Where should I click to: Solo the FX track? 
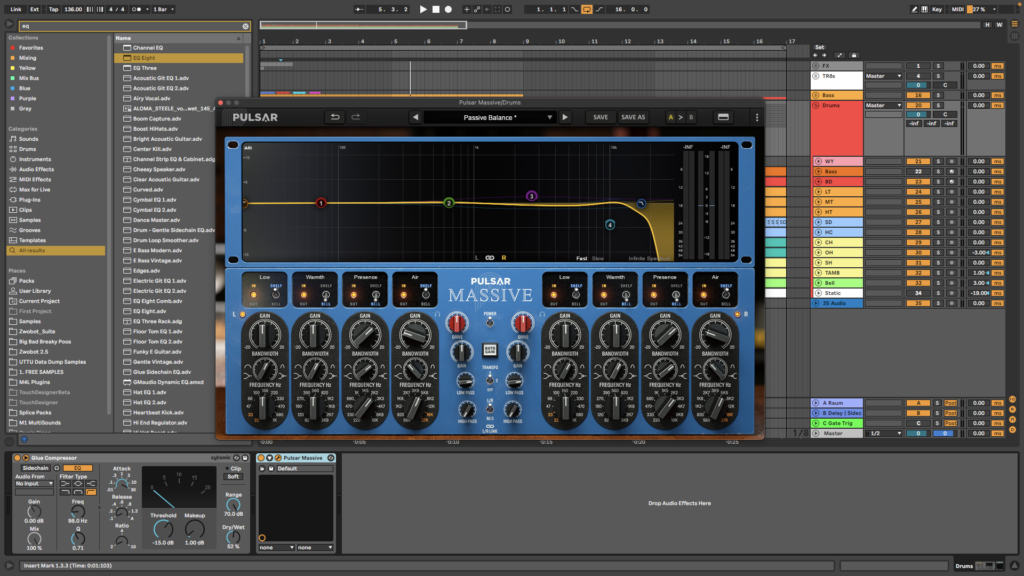point(938,66)
